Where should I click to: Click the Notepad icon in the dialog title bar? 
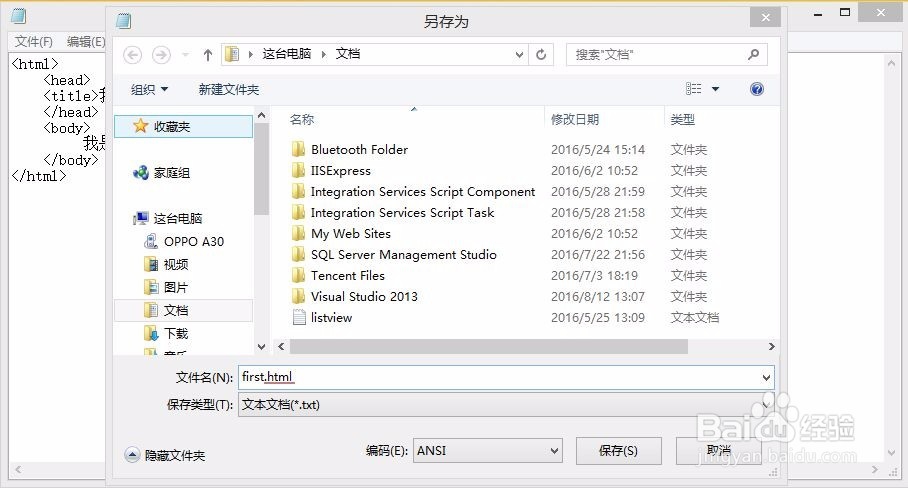pyautogui.click(x=123, y=21)
